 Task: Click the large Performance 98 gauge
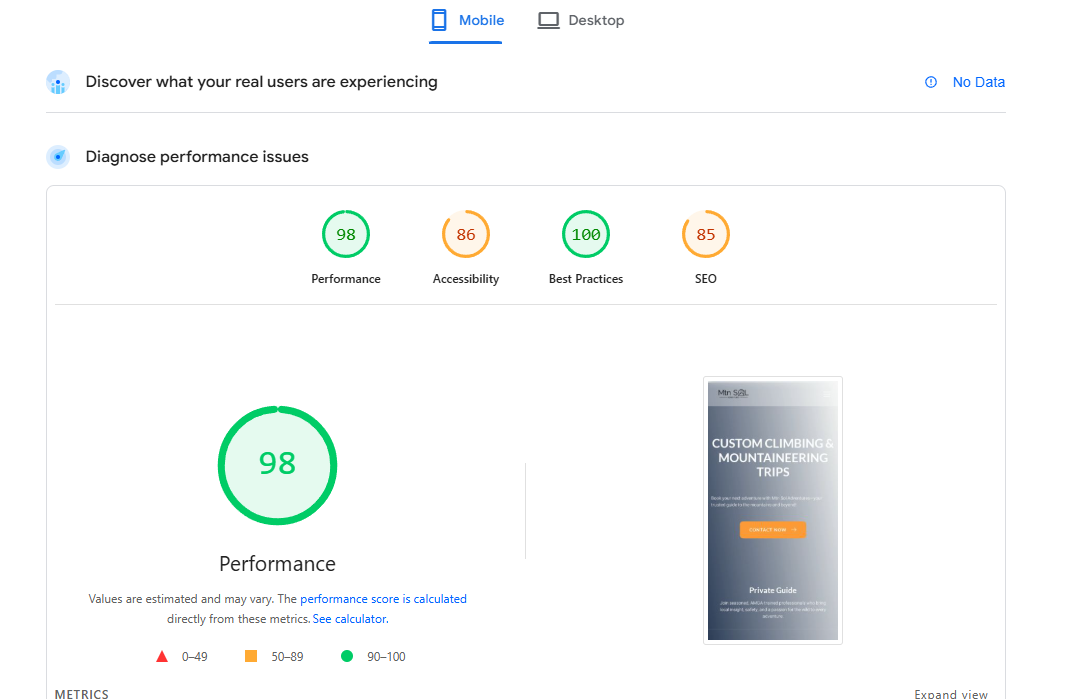pos(277,465)
